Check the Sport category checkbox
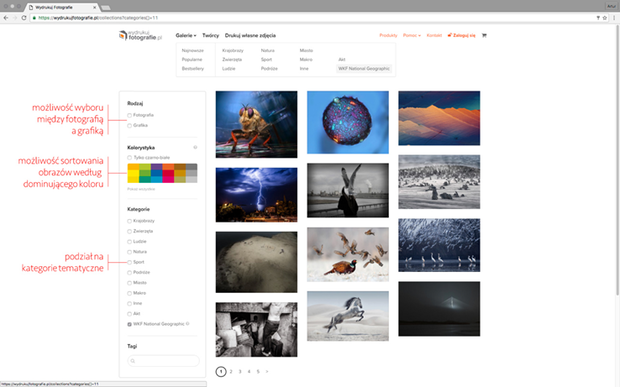Screen dimensions: 620x387 click(129, 262)
